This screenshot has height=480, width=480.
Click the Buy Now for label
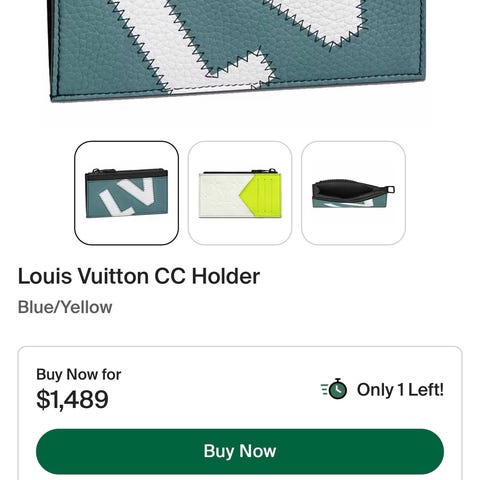pyautogui.click(x=79, y=374)
